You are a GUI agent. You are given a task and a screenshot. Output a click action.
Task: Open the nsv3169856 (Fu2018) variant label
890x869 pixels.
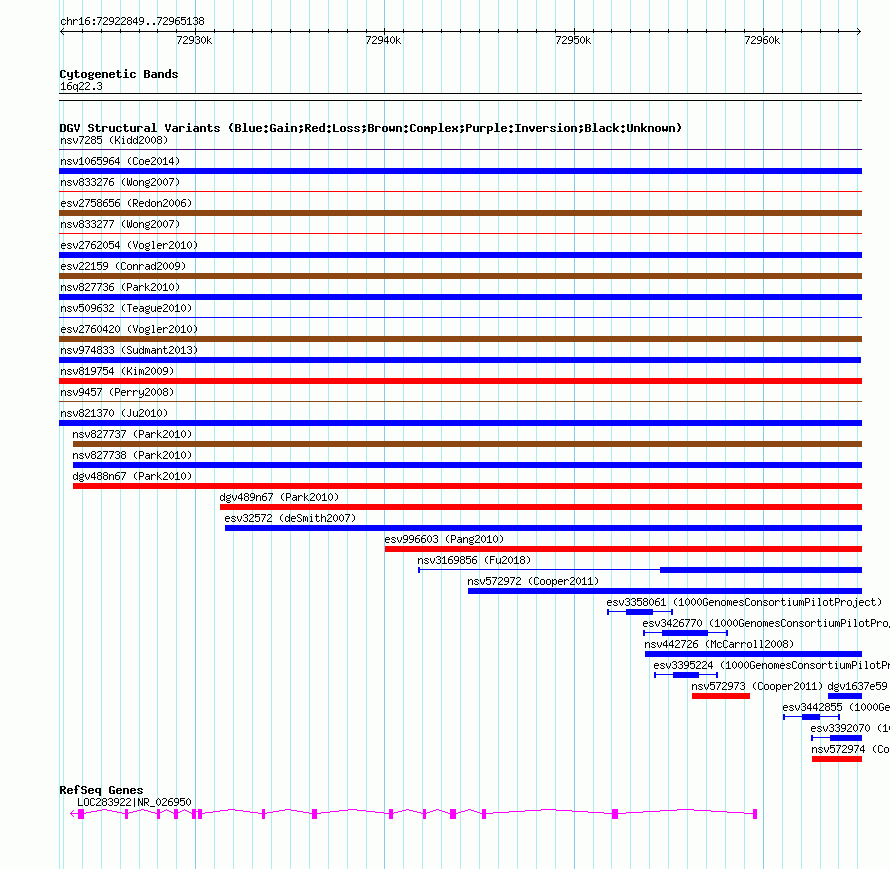pos(474,560)
